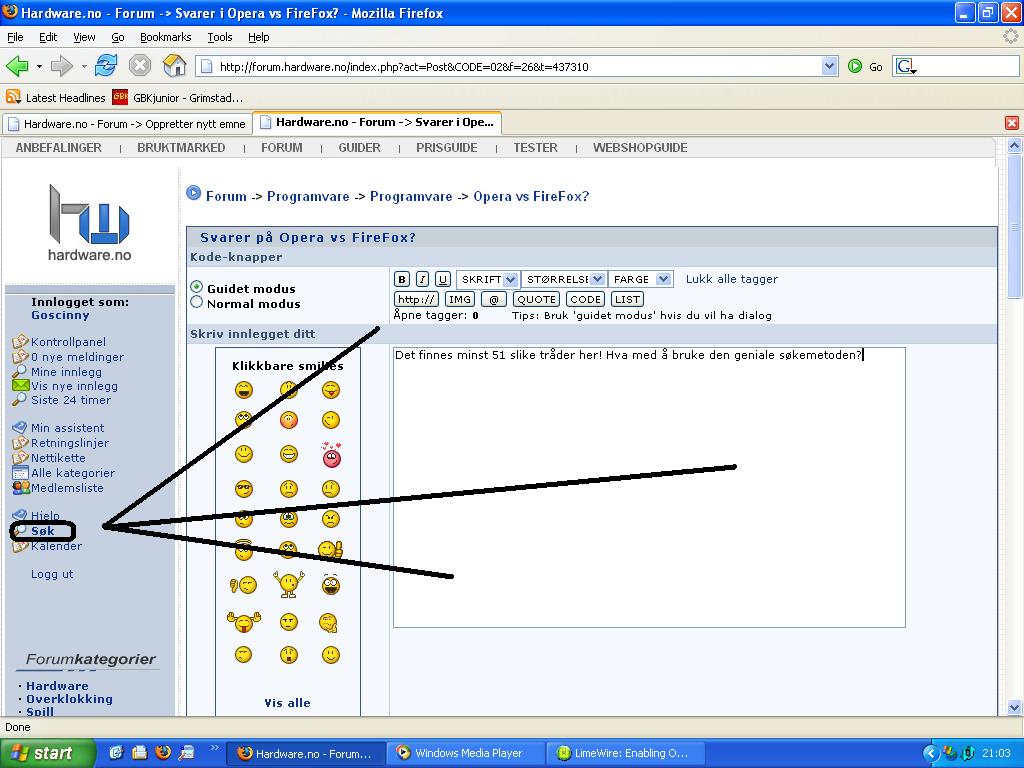Click inside the post message text area
The width and height of the screenshot is (1024, 768).
tap(649, 487)
